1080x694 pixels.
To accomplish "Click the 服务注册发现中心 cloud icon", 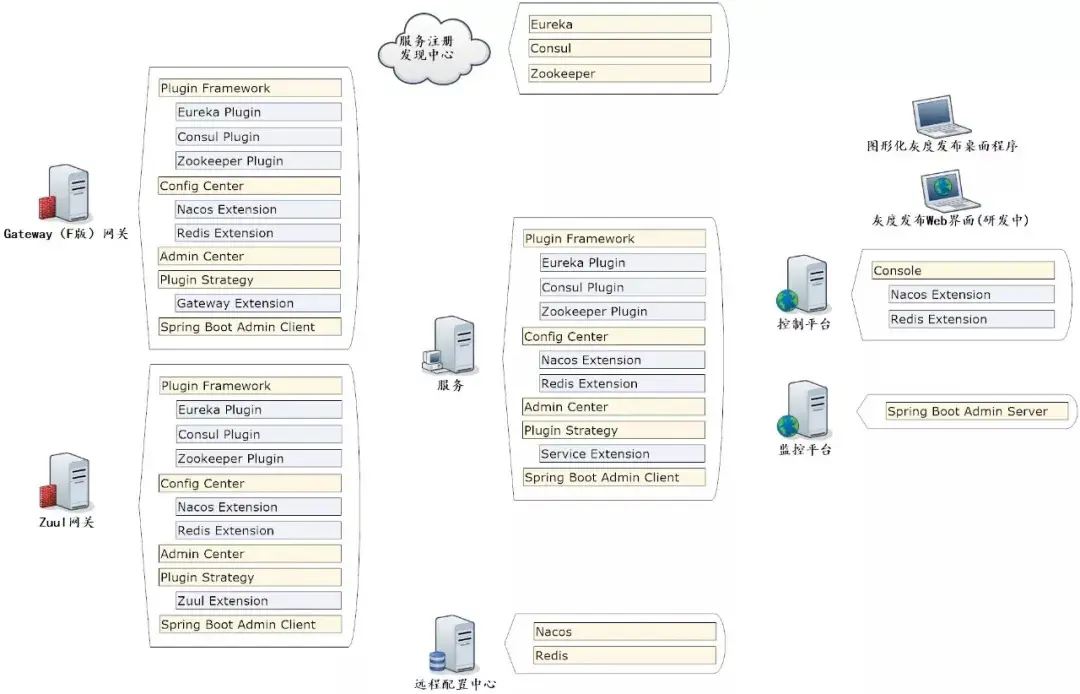I will [434, 48].
